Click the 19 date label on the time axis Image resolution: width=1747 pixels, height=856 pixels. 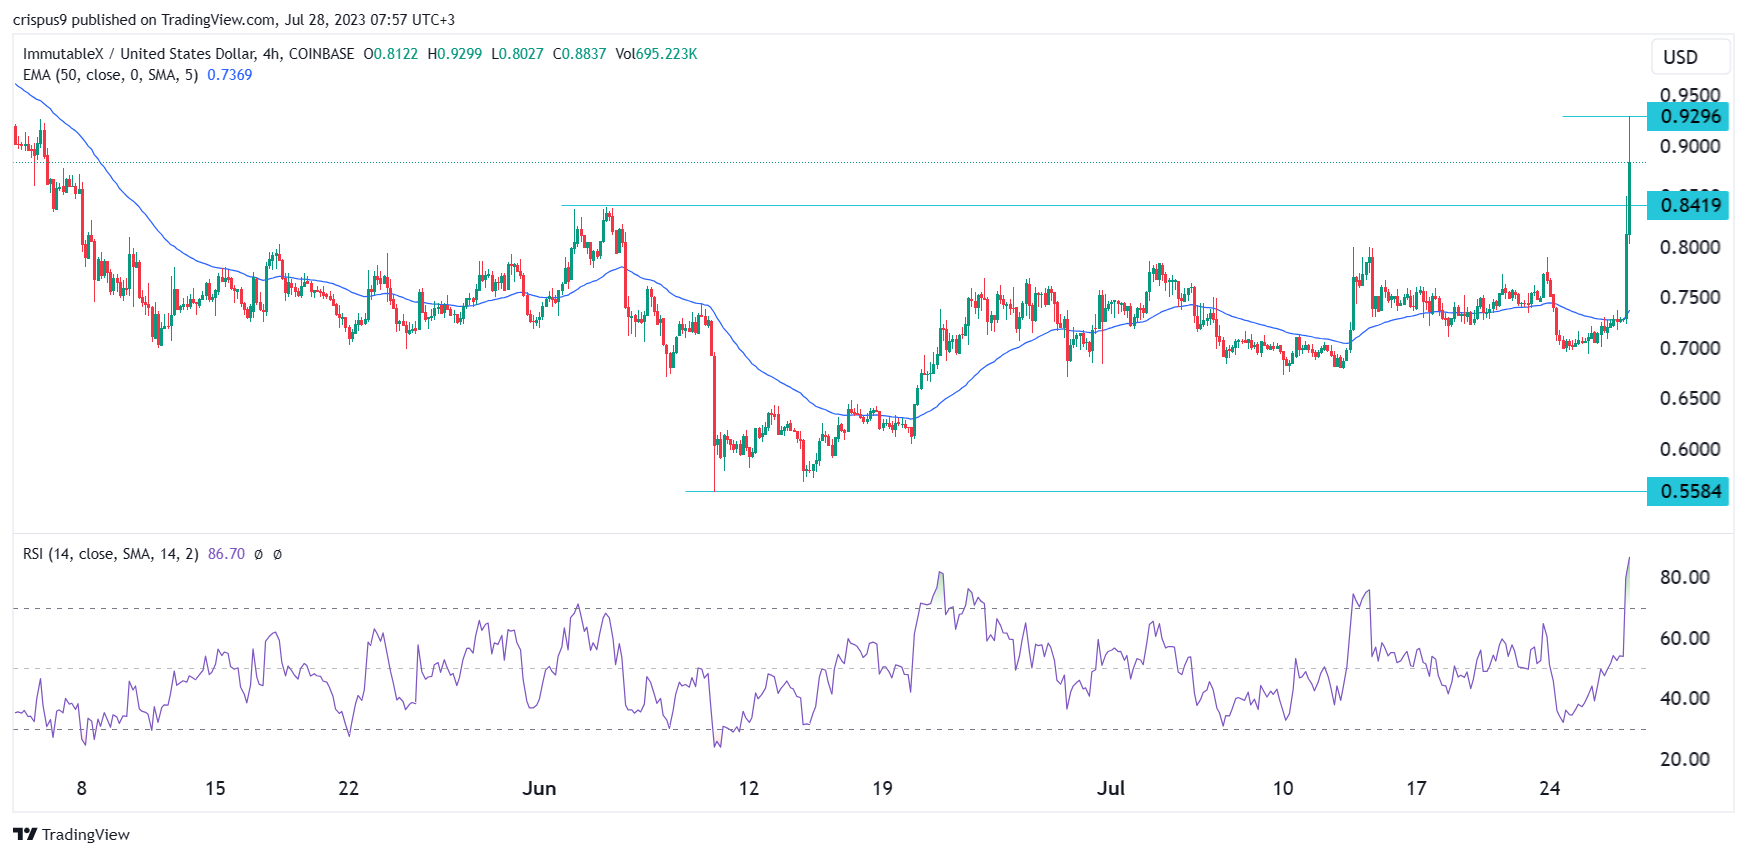(x=882, y=788)
